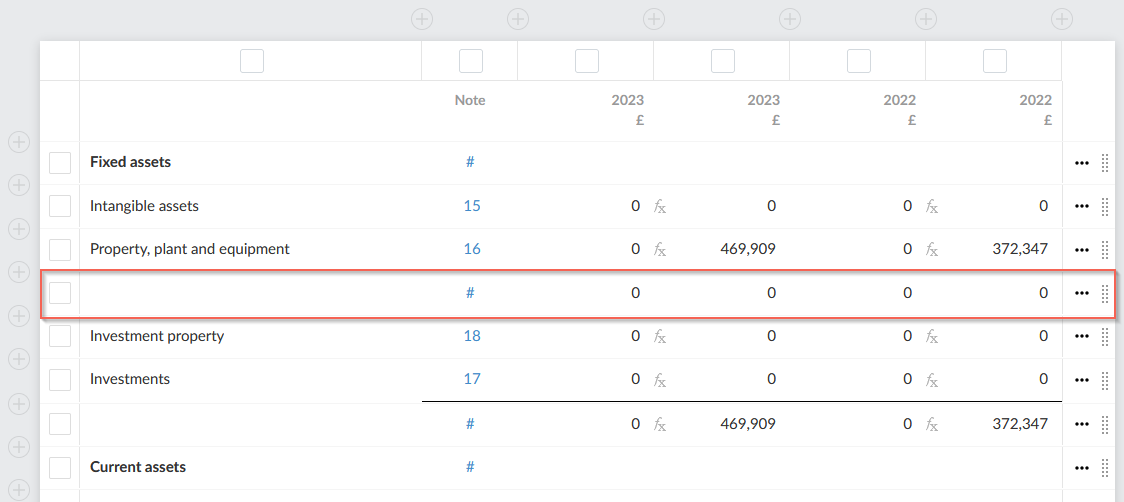Viewport: 1124px width, 502px height.
Task: Open 2023 fx formula for Property, plant and equipment
Action: (x=659, y=250)
